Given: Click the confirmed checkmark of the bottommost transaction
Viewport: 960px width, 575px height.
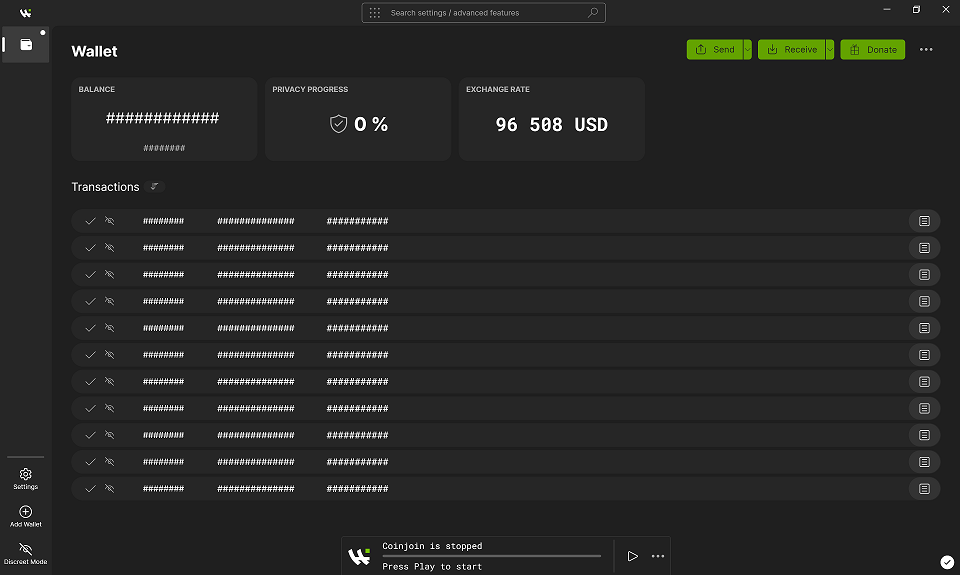Looking at the screenshot, I should pyautogui.click(x=90, y=489).
